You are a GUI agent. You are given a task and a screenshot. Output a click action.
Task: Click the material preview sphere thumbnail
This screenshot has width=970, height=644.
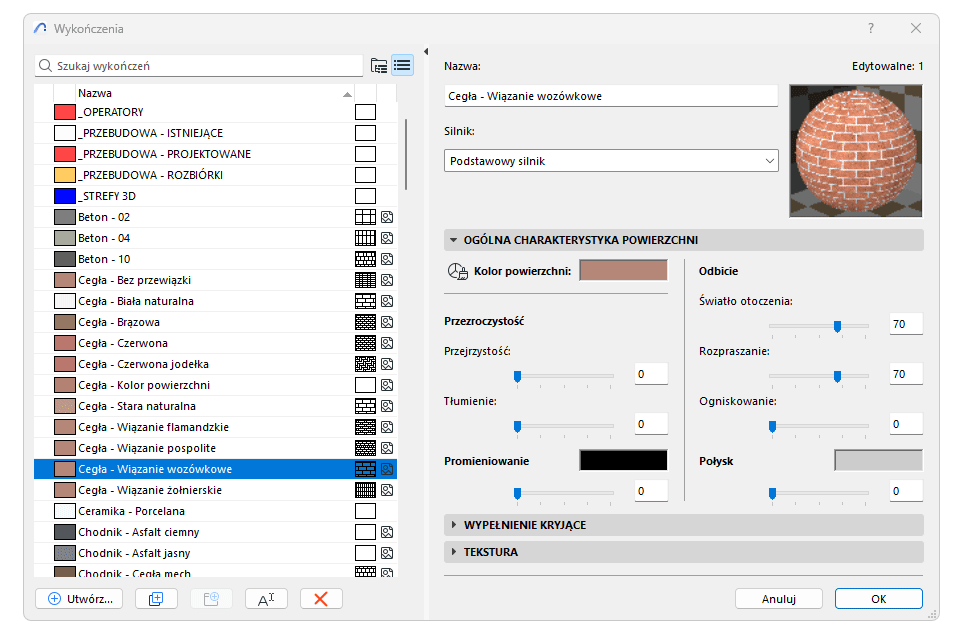[855, 150]
